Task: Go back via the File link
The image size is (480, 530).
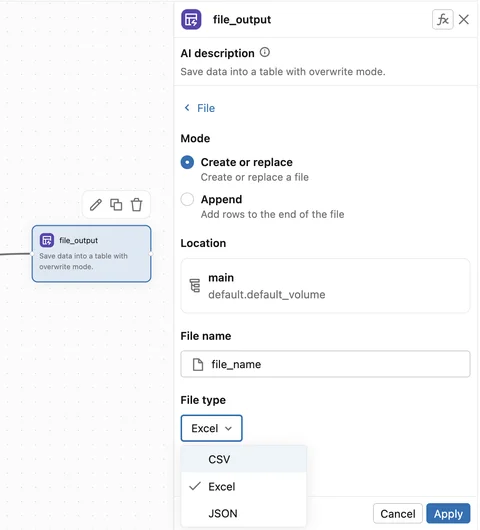Action: click(x=206, y=108)
